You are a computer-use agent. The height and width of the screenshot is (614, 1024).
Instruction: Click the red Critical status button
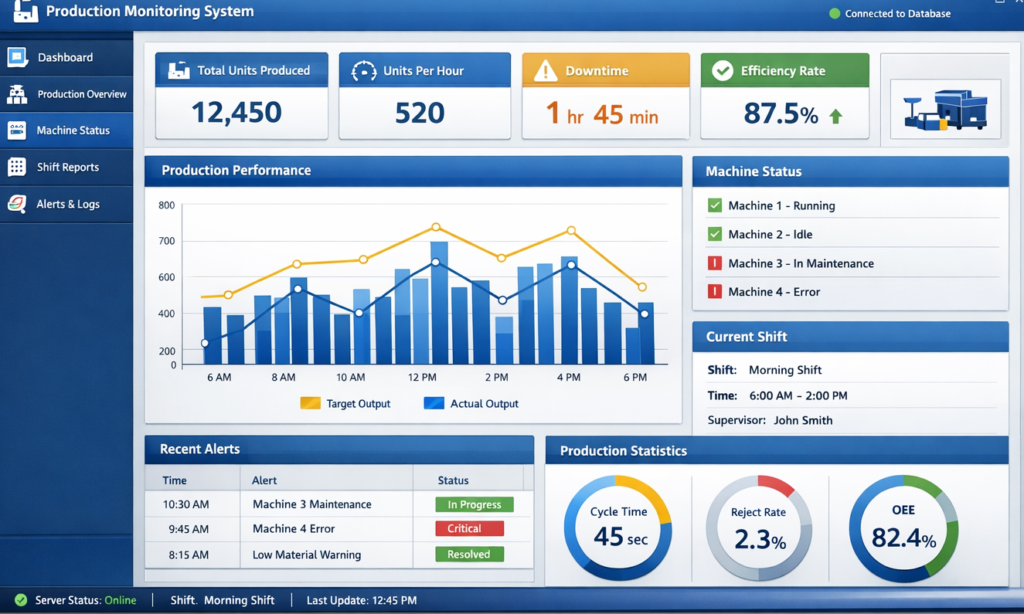click(469, 529)
